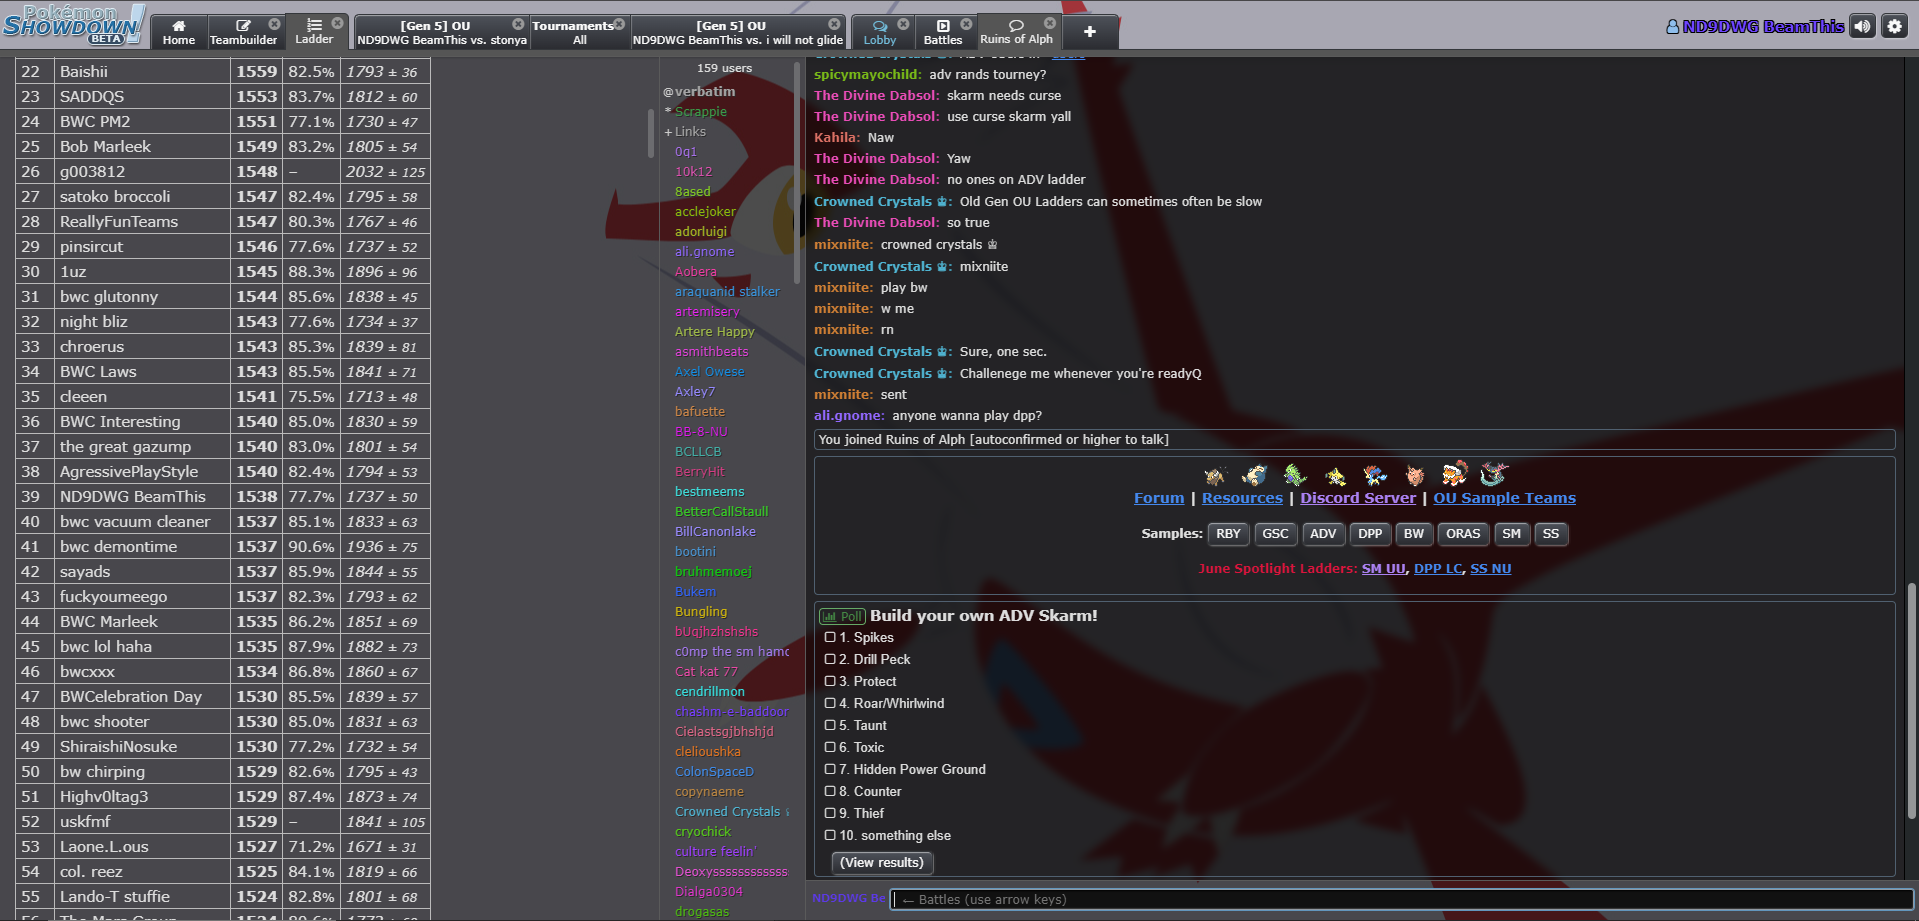Mute sound using the speaker icon
The width and height of the screenshot is (1919, 921).
point(1862,27)
